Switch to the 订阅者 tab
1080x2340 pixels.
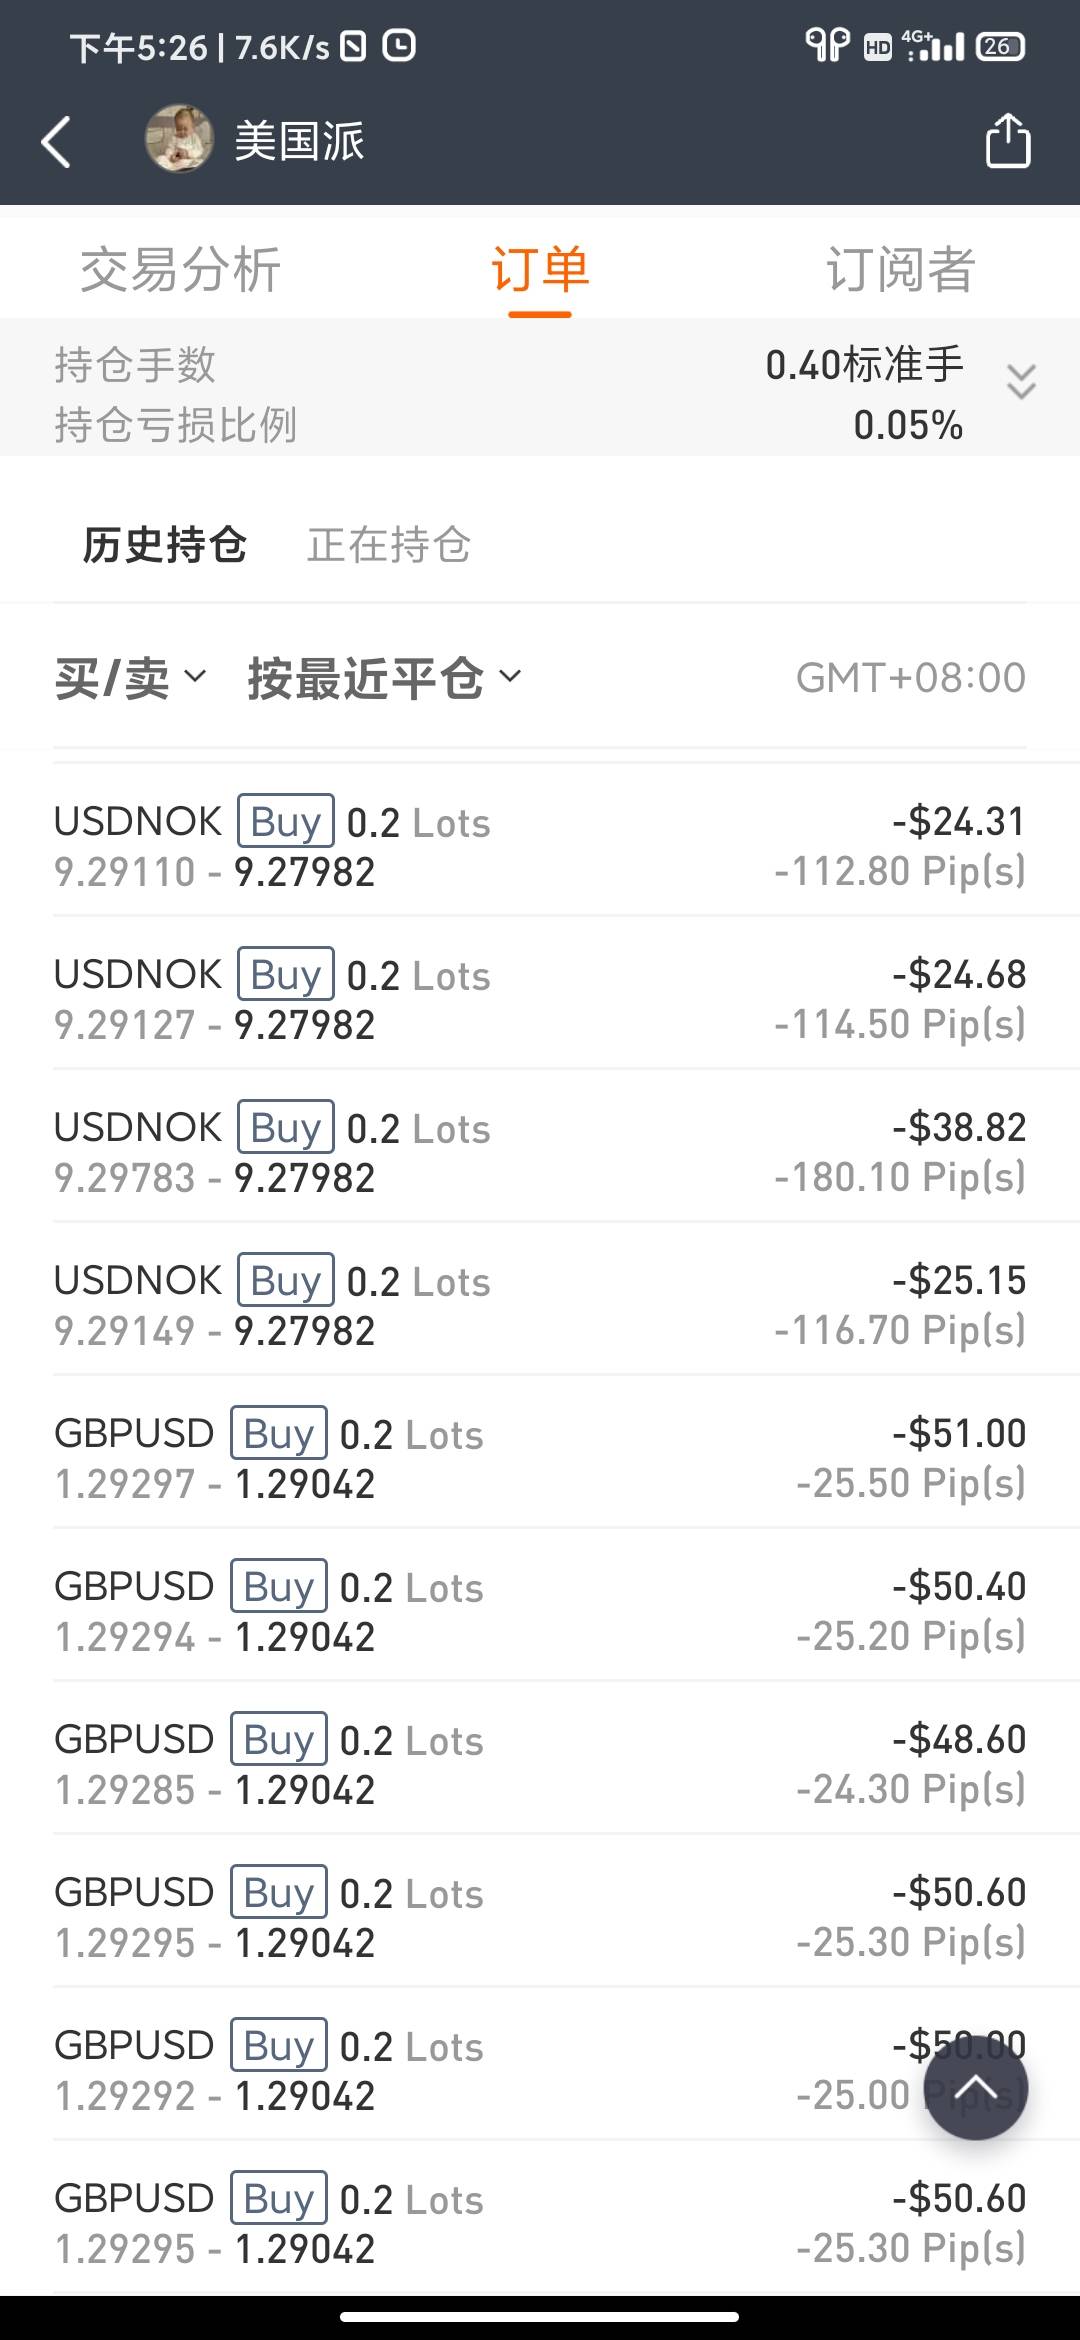point(899,270)
